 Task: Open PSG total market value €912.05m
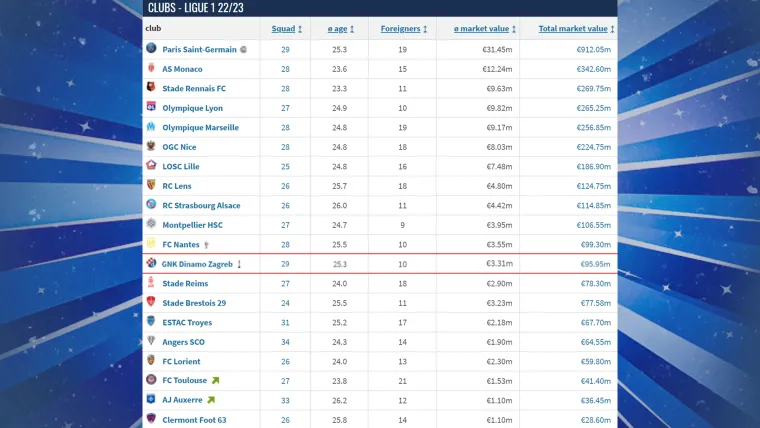click(593, 49)
